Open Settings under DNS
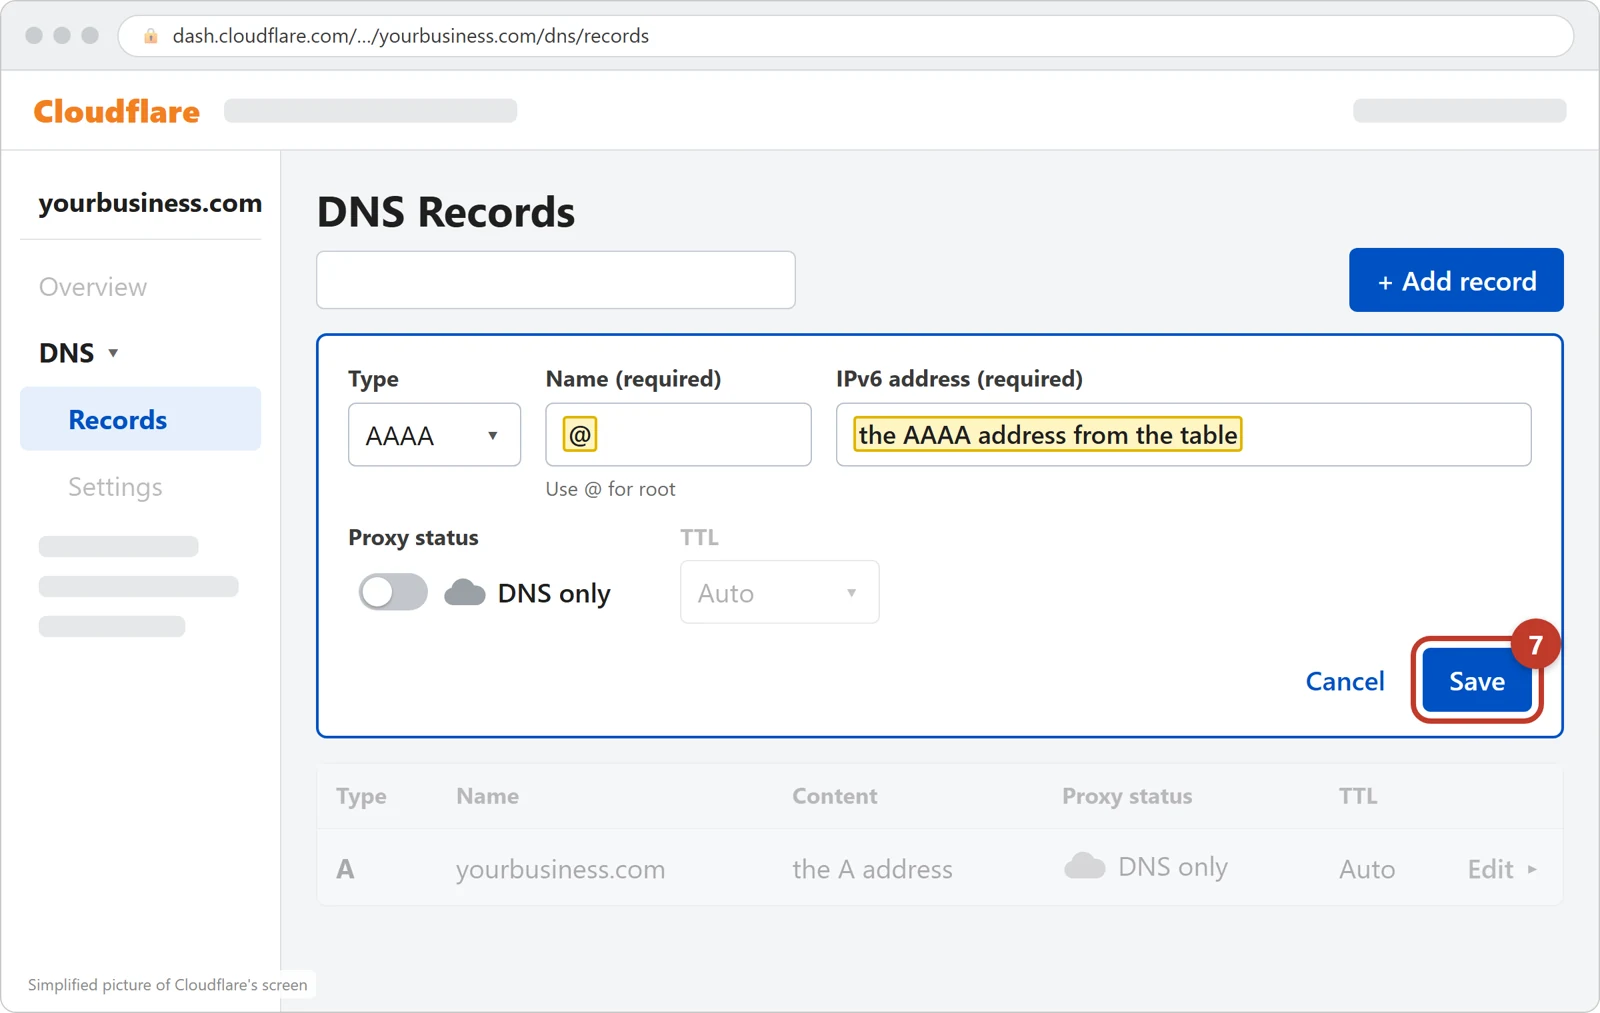 (x=115, y=487)
